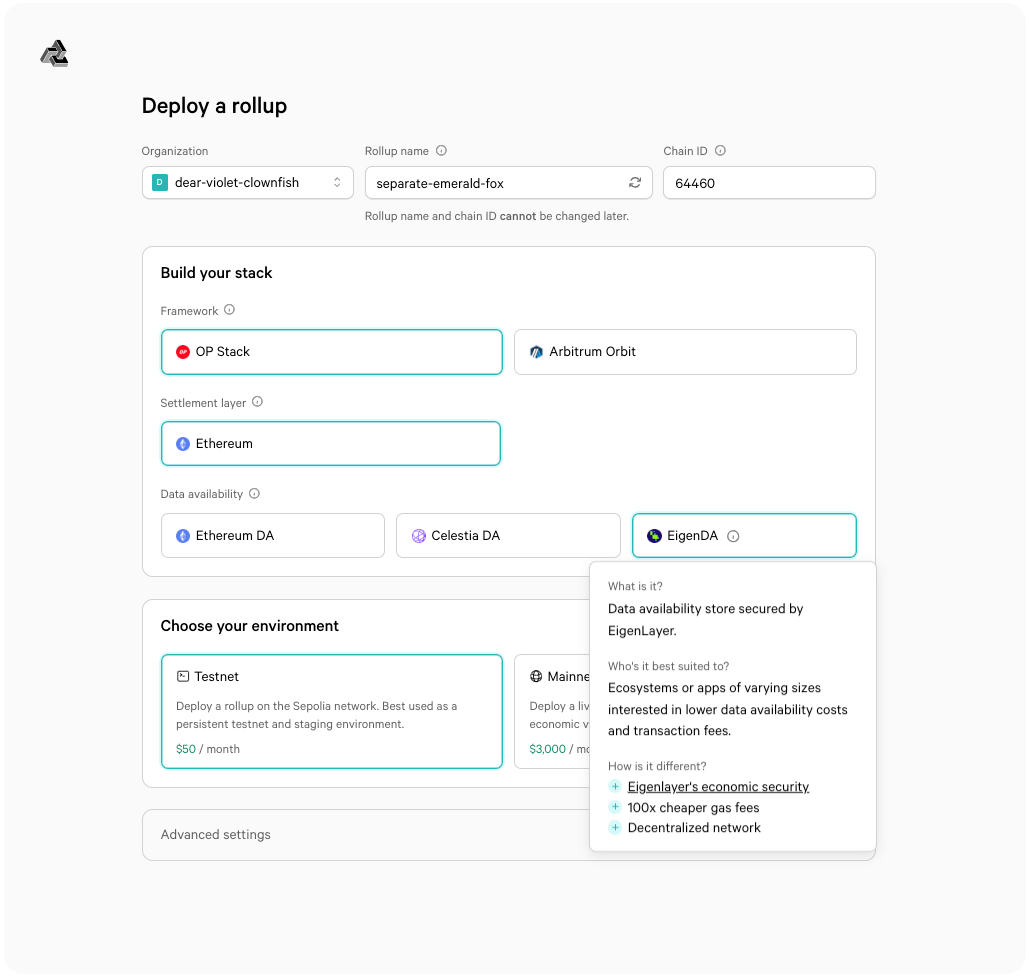Screen dimensions: 1030x977
Task: Select the EigenDA option
Action: point(744,535)
